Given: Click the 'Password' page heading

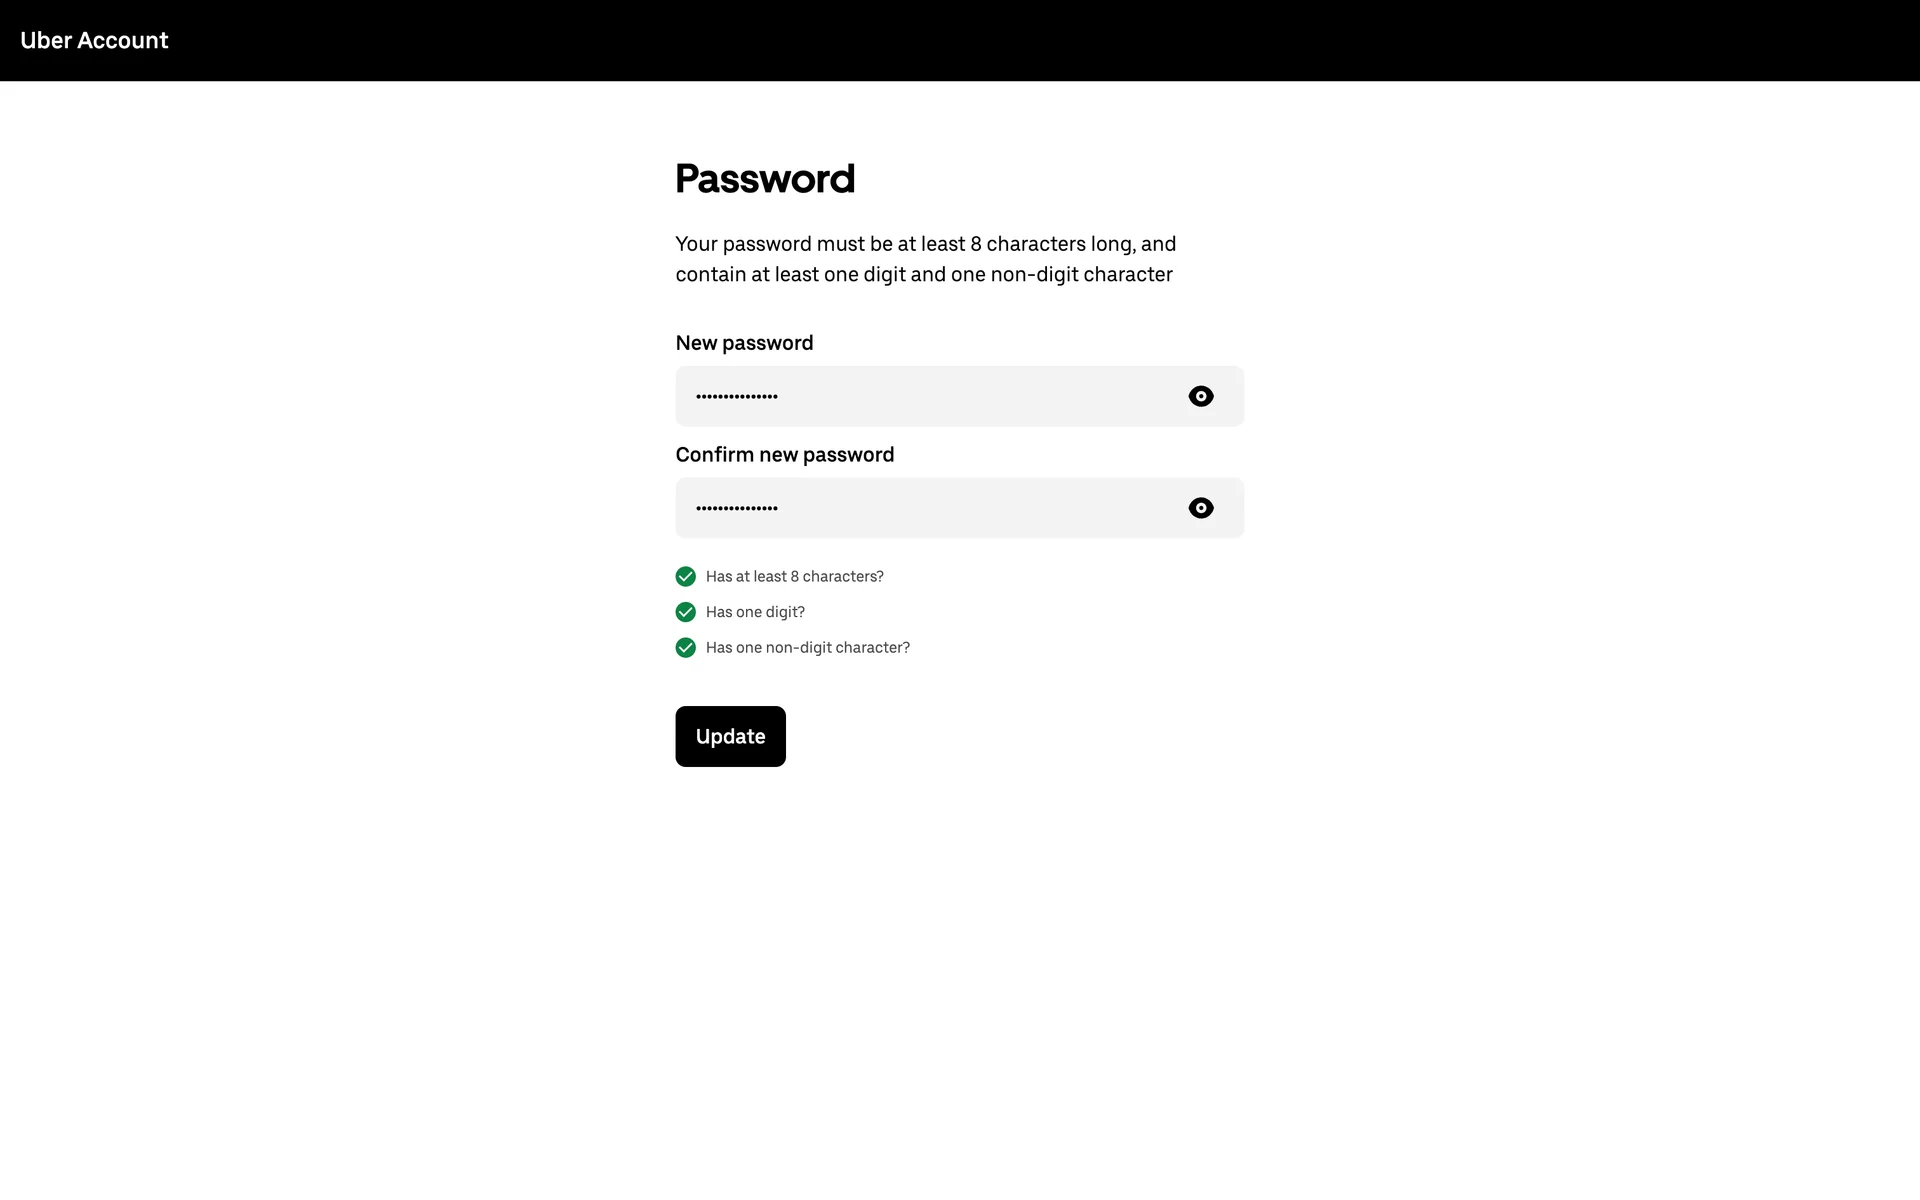Looking at the screenshot, I should click(765, 179).
